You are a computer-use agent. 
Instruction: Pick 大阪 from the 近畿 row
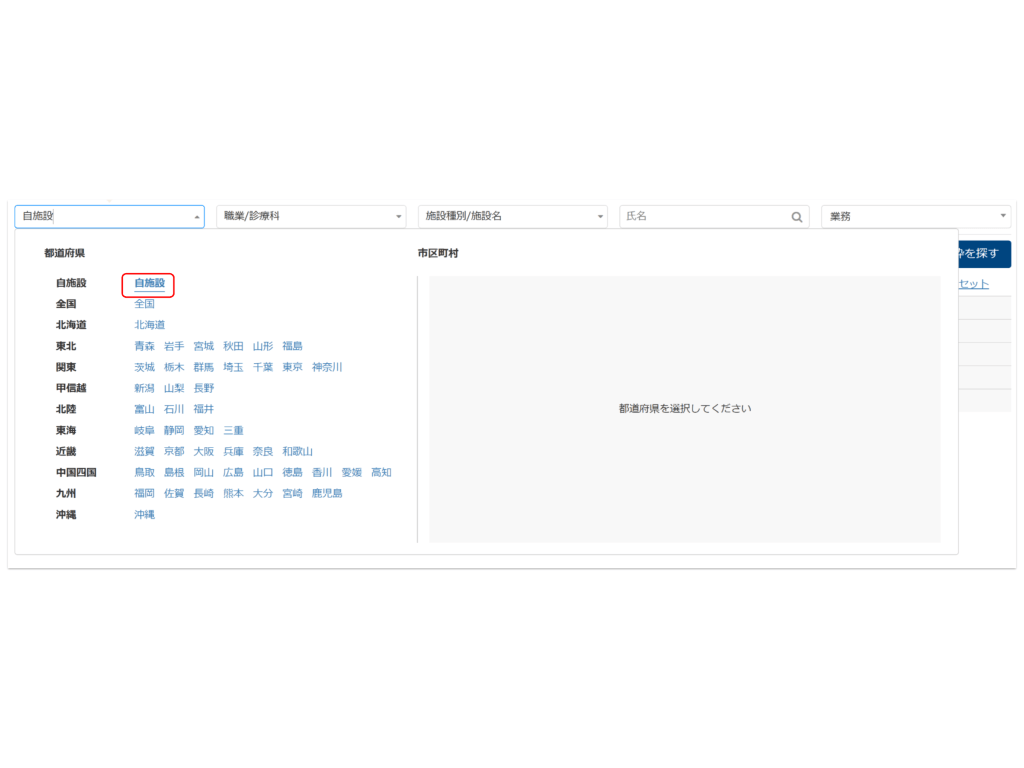[x=203, y=452]
